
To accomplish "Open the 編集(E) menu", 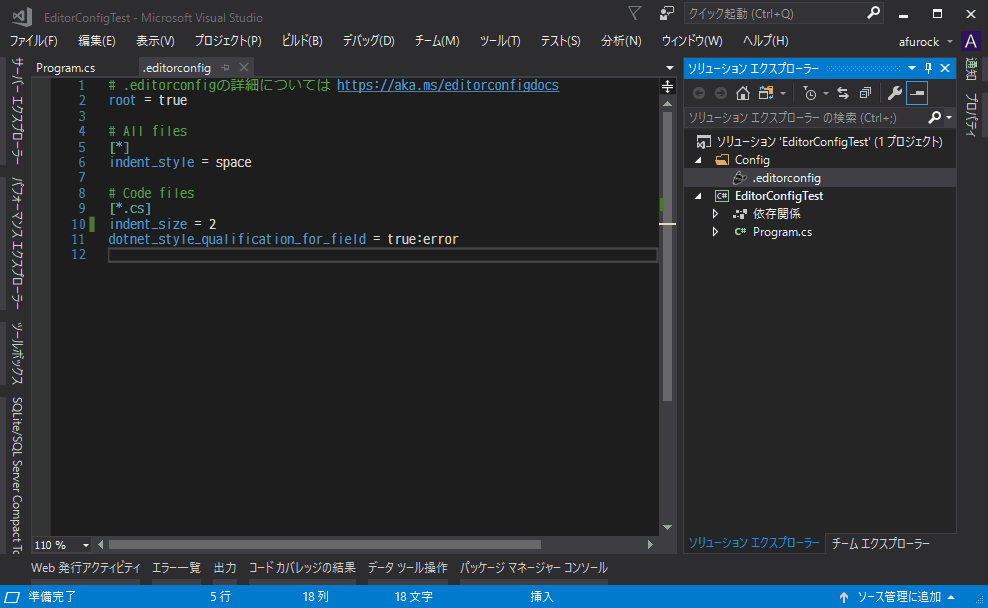I will [x=96, y=41].
